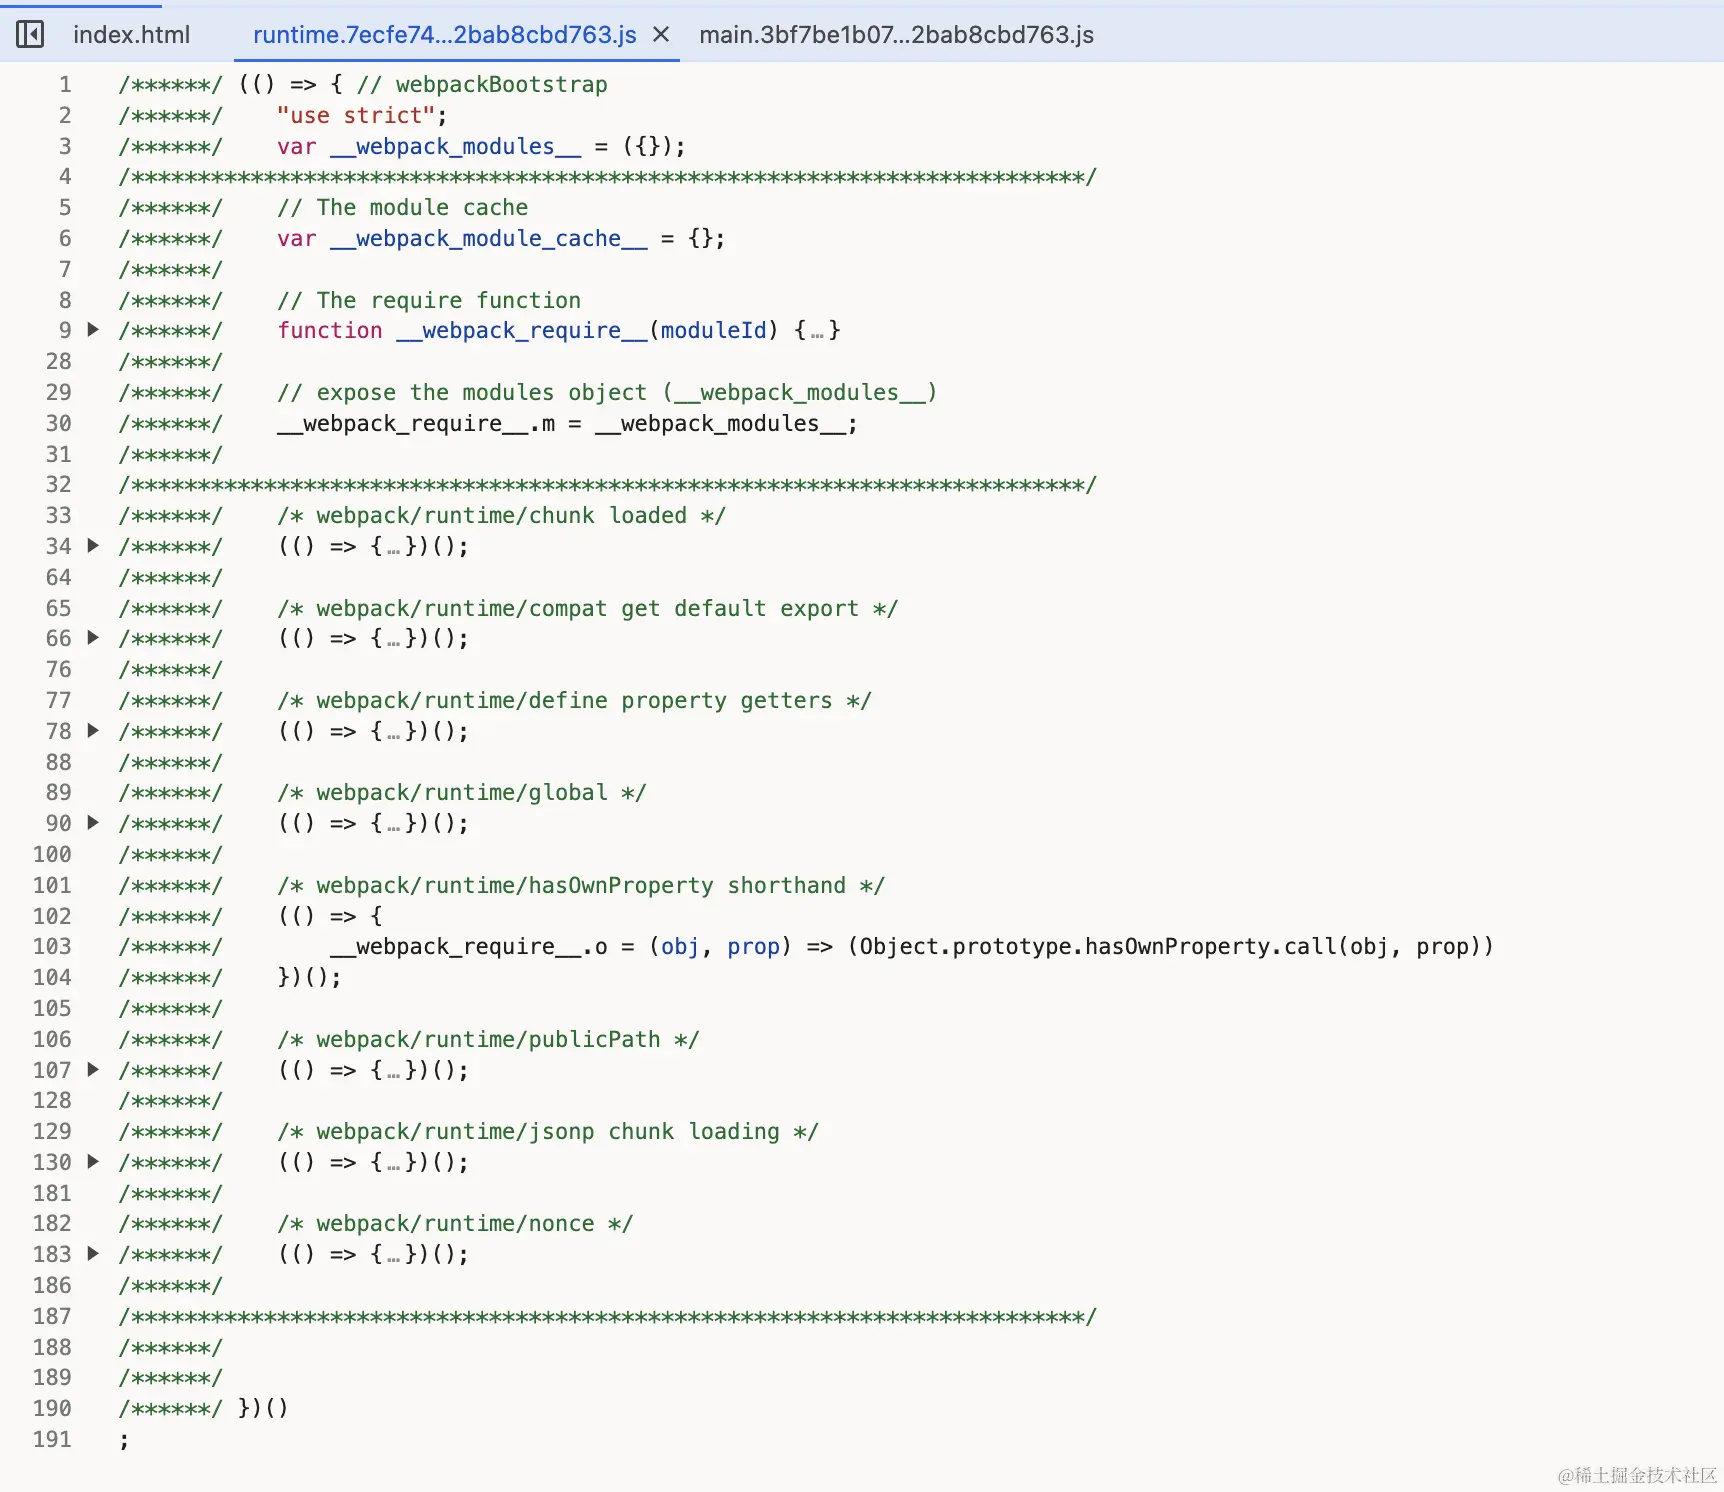Click the "hasOwnProperty shorthand" comment
1724x1492 pixels.
[581, 886]
